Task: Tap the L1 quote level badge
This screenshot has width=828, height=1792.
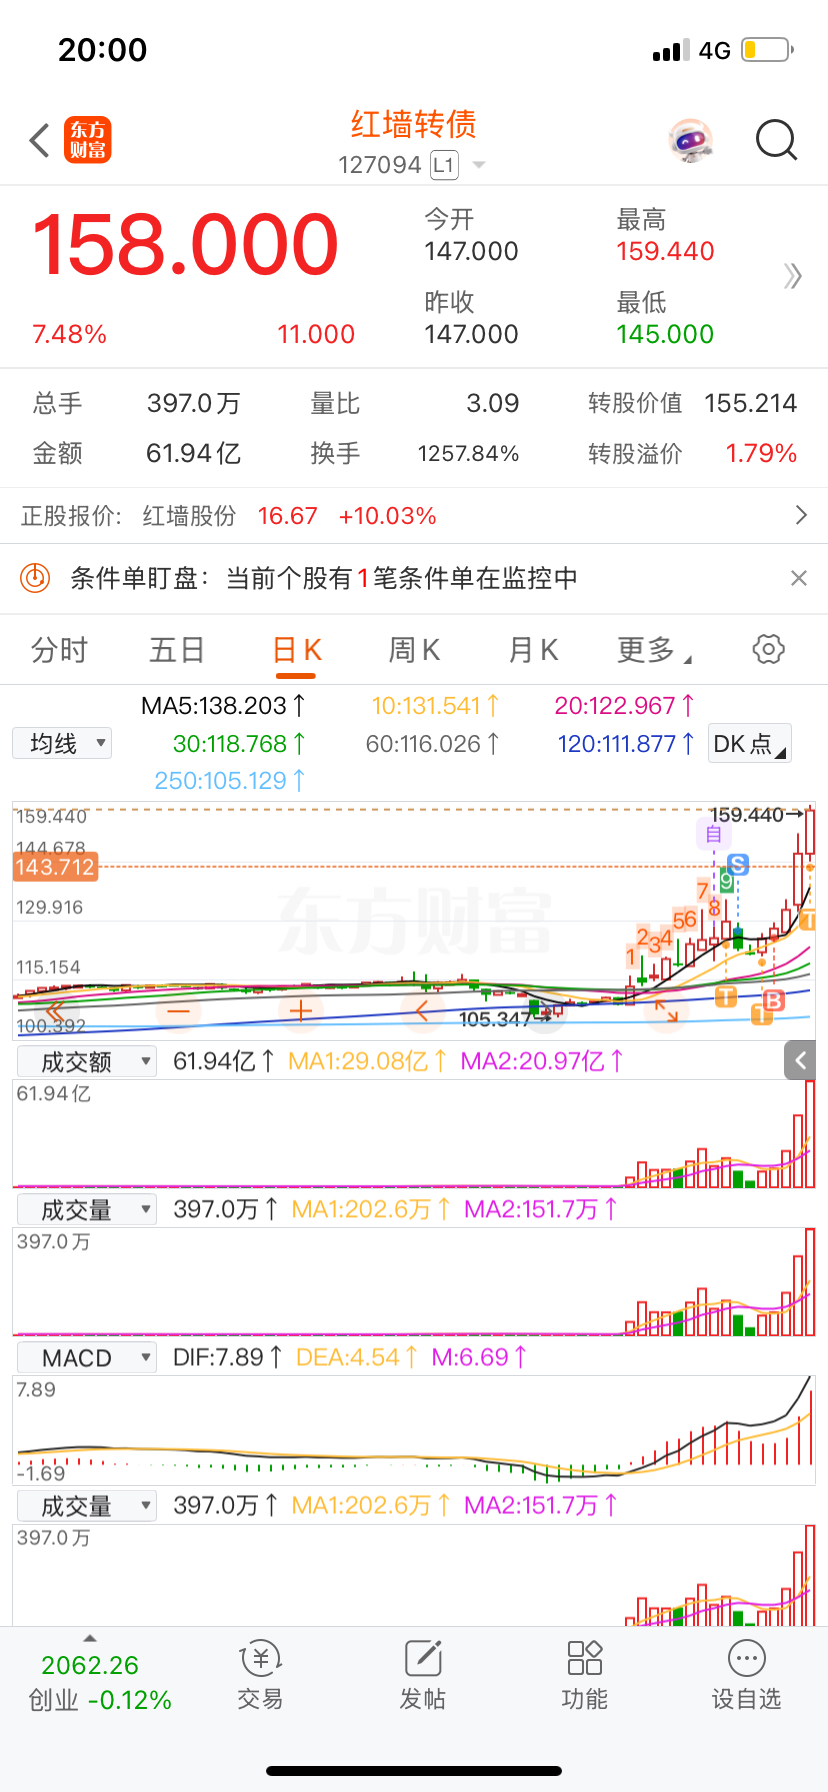Action: (444, 165)
